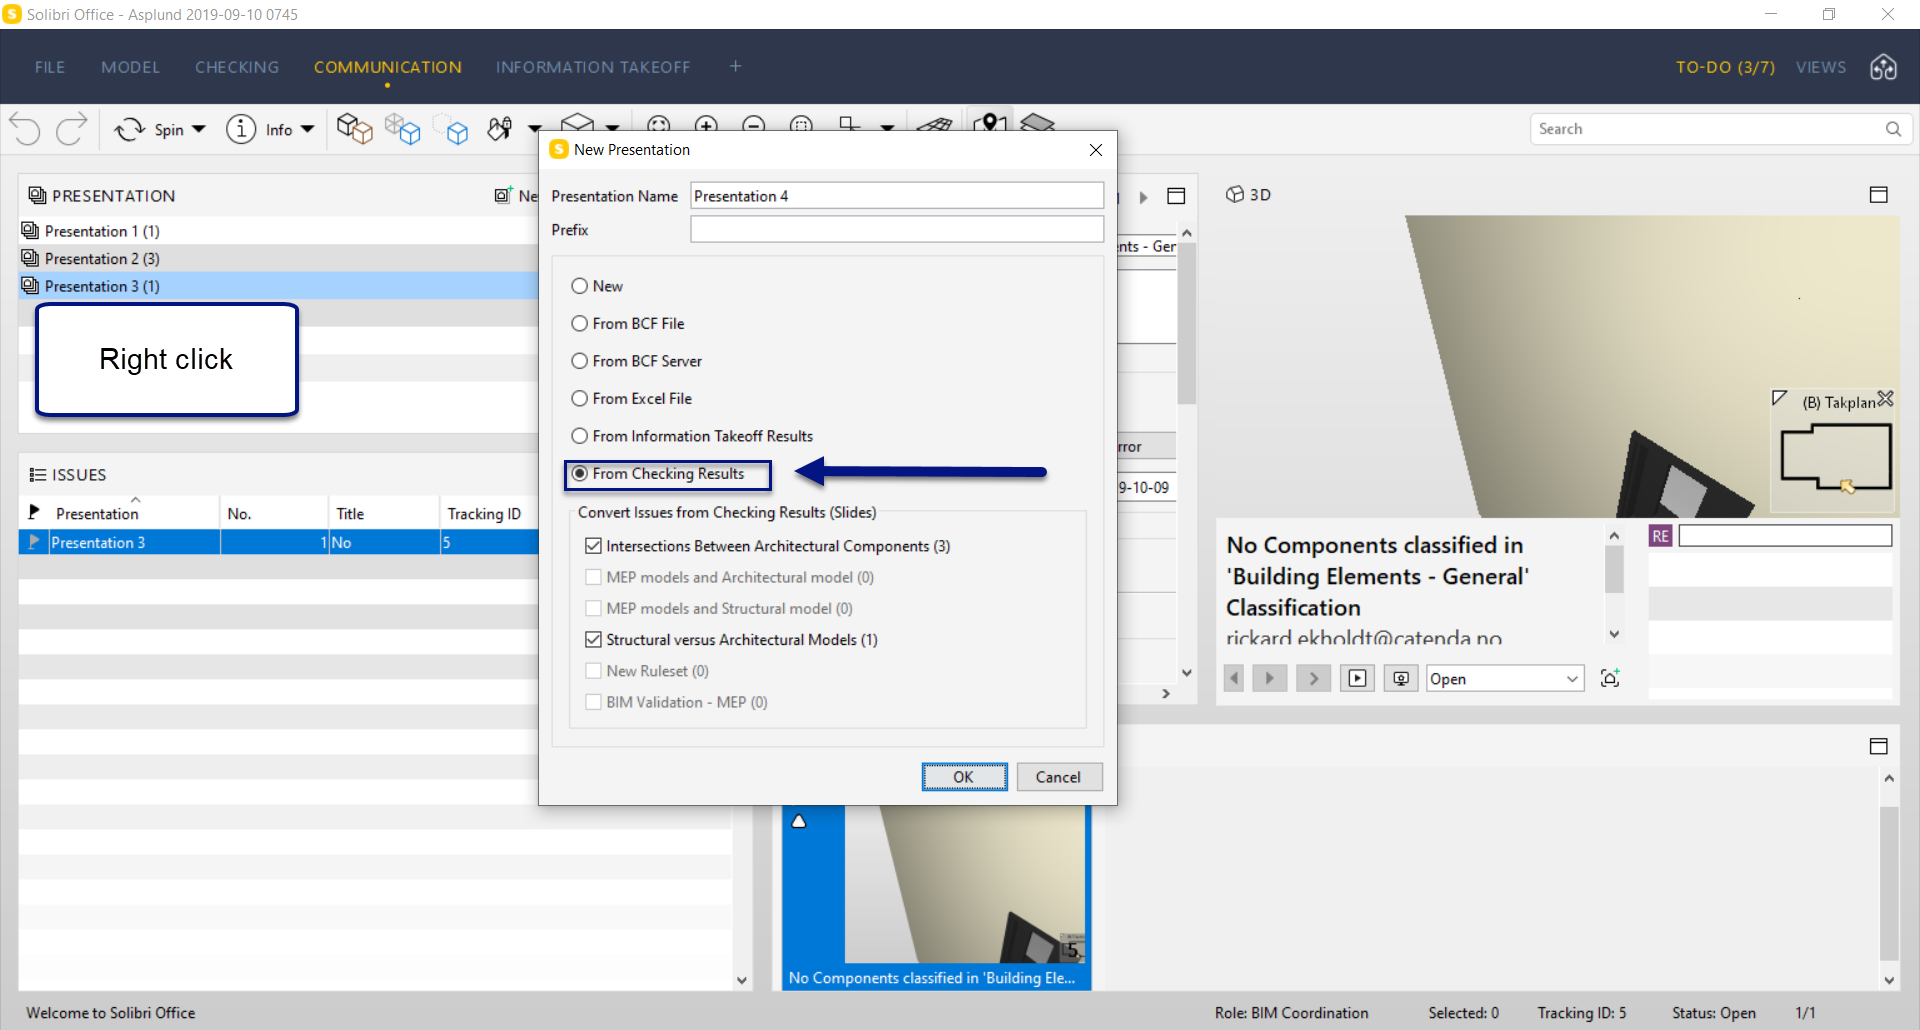Click the New Presentation icon in panel header
The width and height of the screenshot is (1920, 1030).
pos(503,195)
